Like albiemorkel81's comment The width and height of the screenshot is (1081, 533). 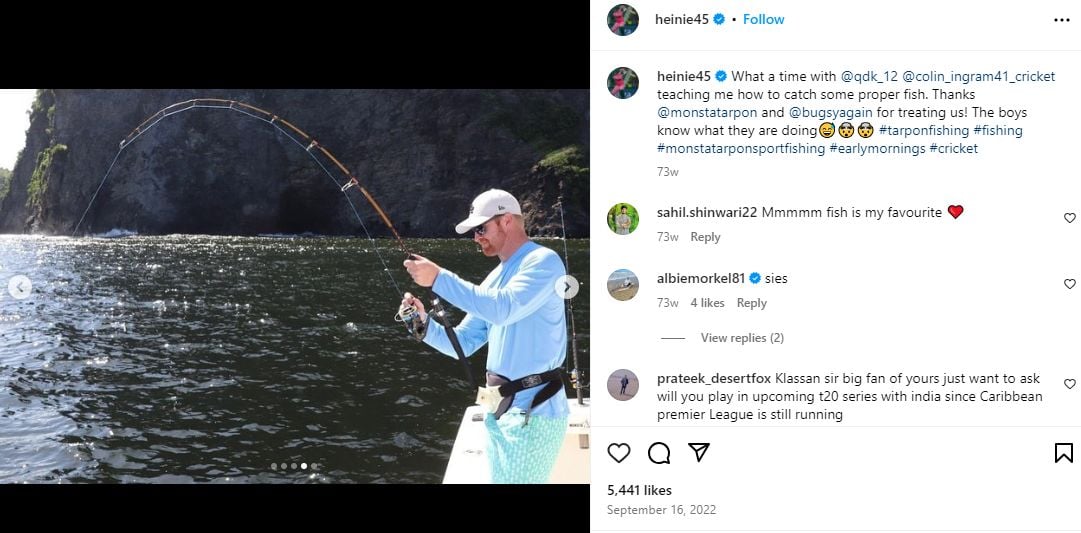point(1069,284)
